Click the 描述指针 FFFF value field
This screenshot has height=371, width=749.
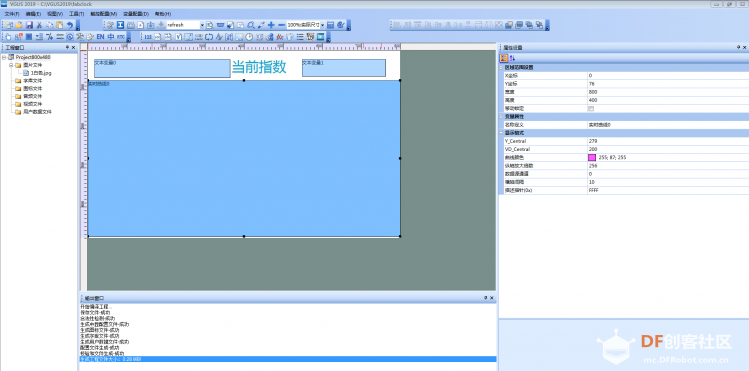[x=667, y=190]
